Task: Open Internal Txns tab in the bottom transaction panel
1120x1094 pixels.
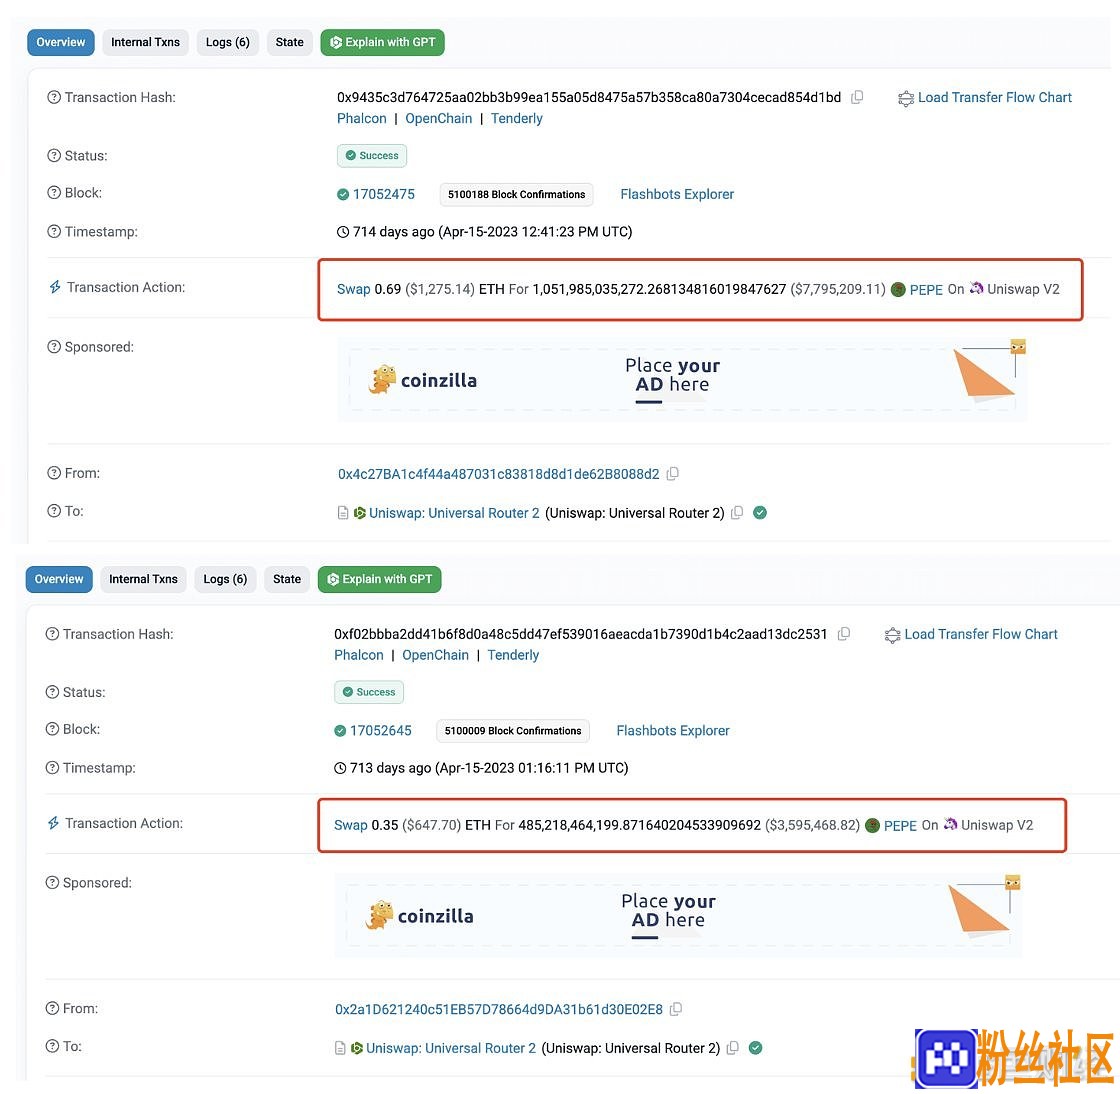Action: click(x=144, y=579)
